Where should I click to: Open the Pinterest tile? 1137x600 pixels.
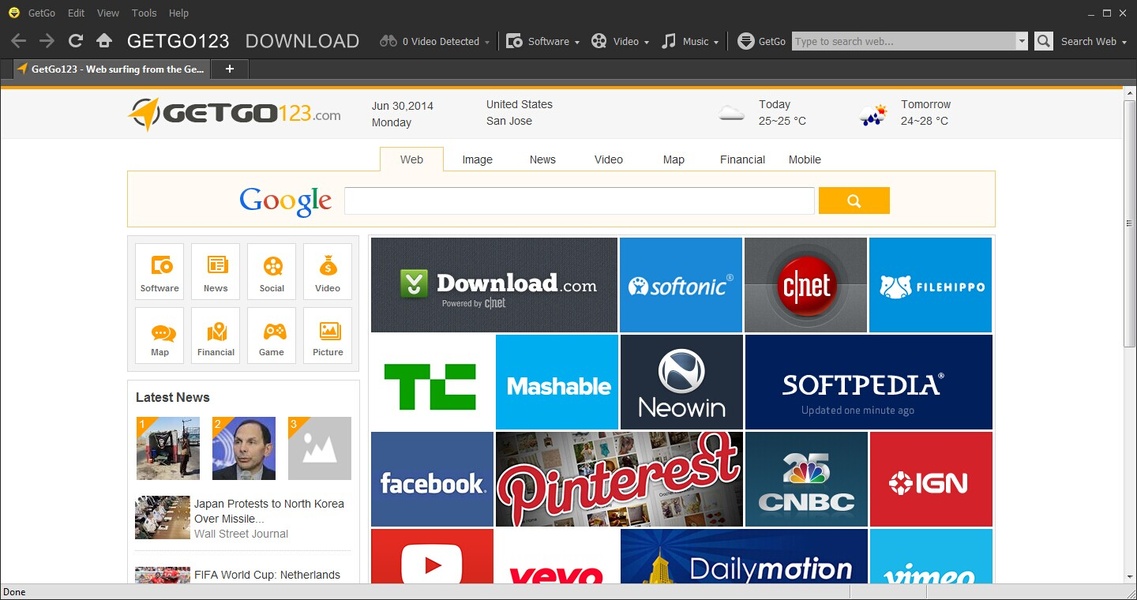[619, 479]
